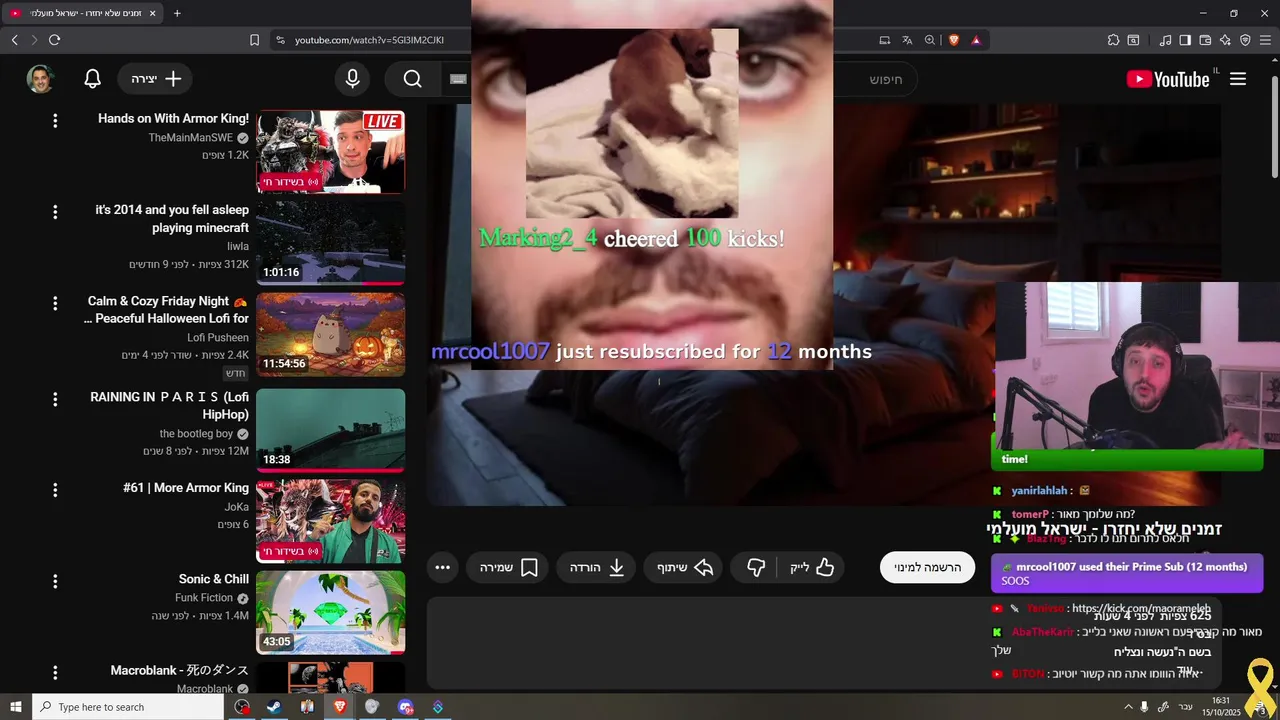The height and width of the screenshot is (720, 1280).
Task: Open 'Hands on With Armor King!' live thumbnail
Action: point(330,152)
